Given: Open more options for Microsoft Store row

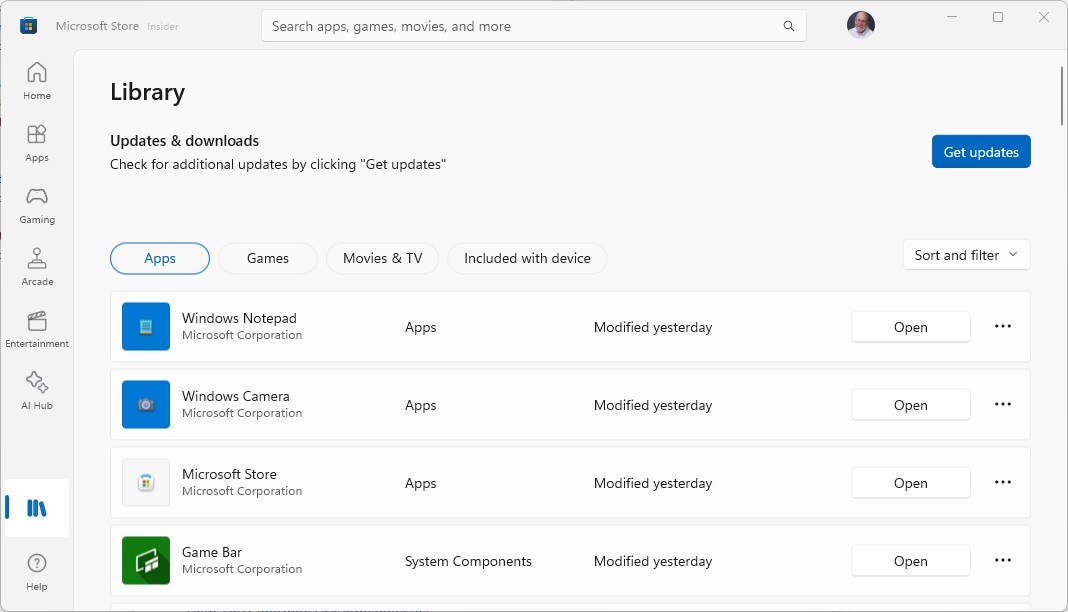Looking at the screenshot, I should click(x=1003, y=482).
